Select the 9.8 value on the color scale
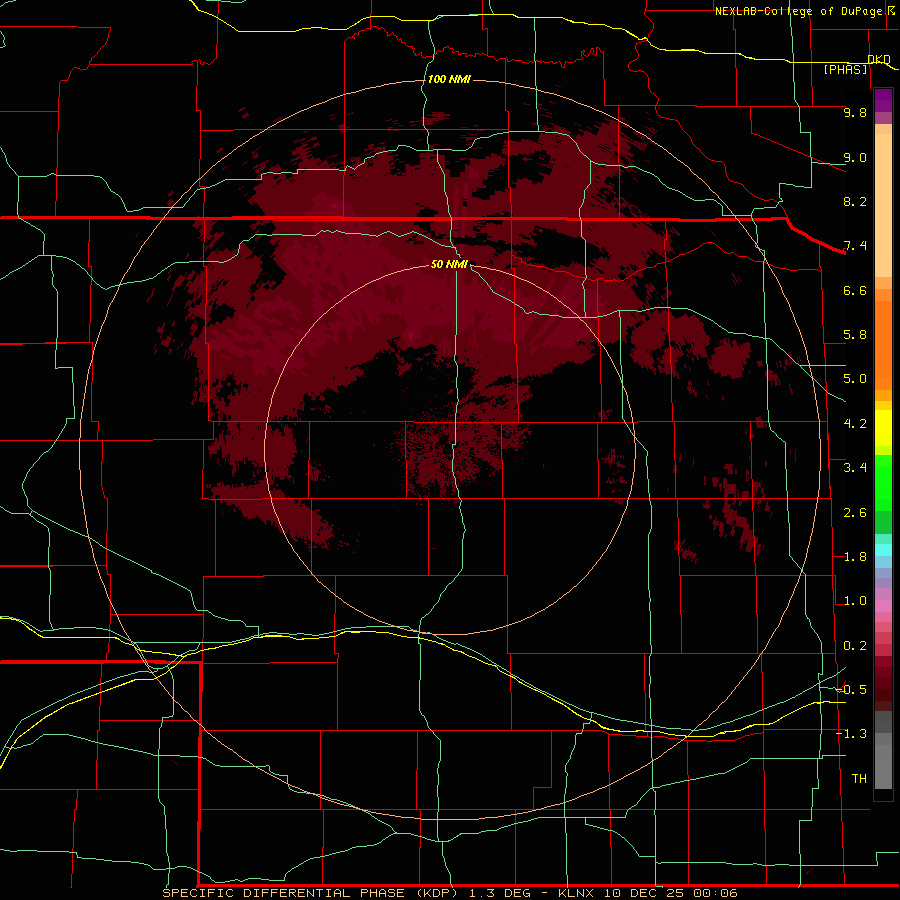Screen dimensions: 900x900 click(x=855, y=112)
